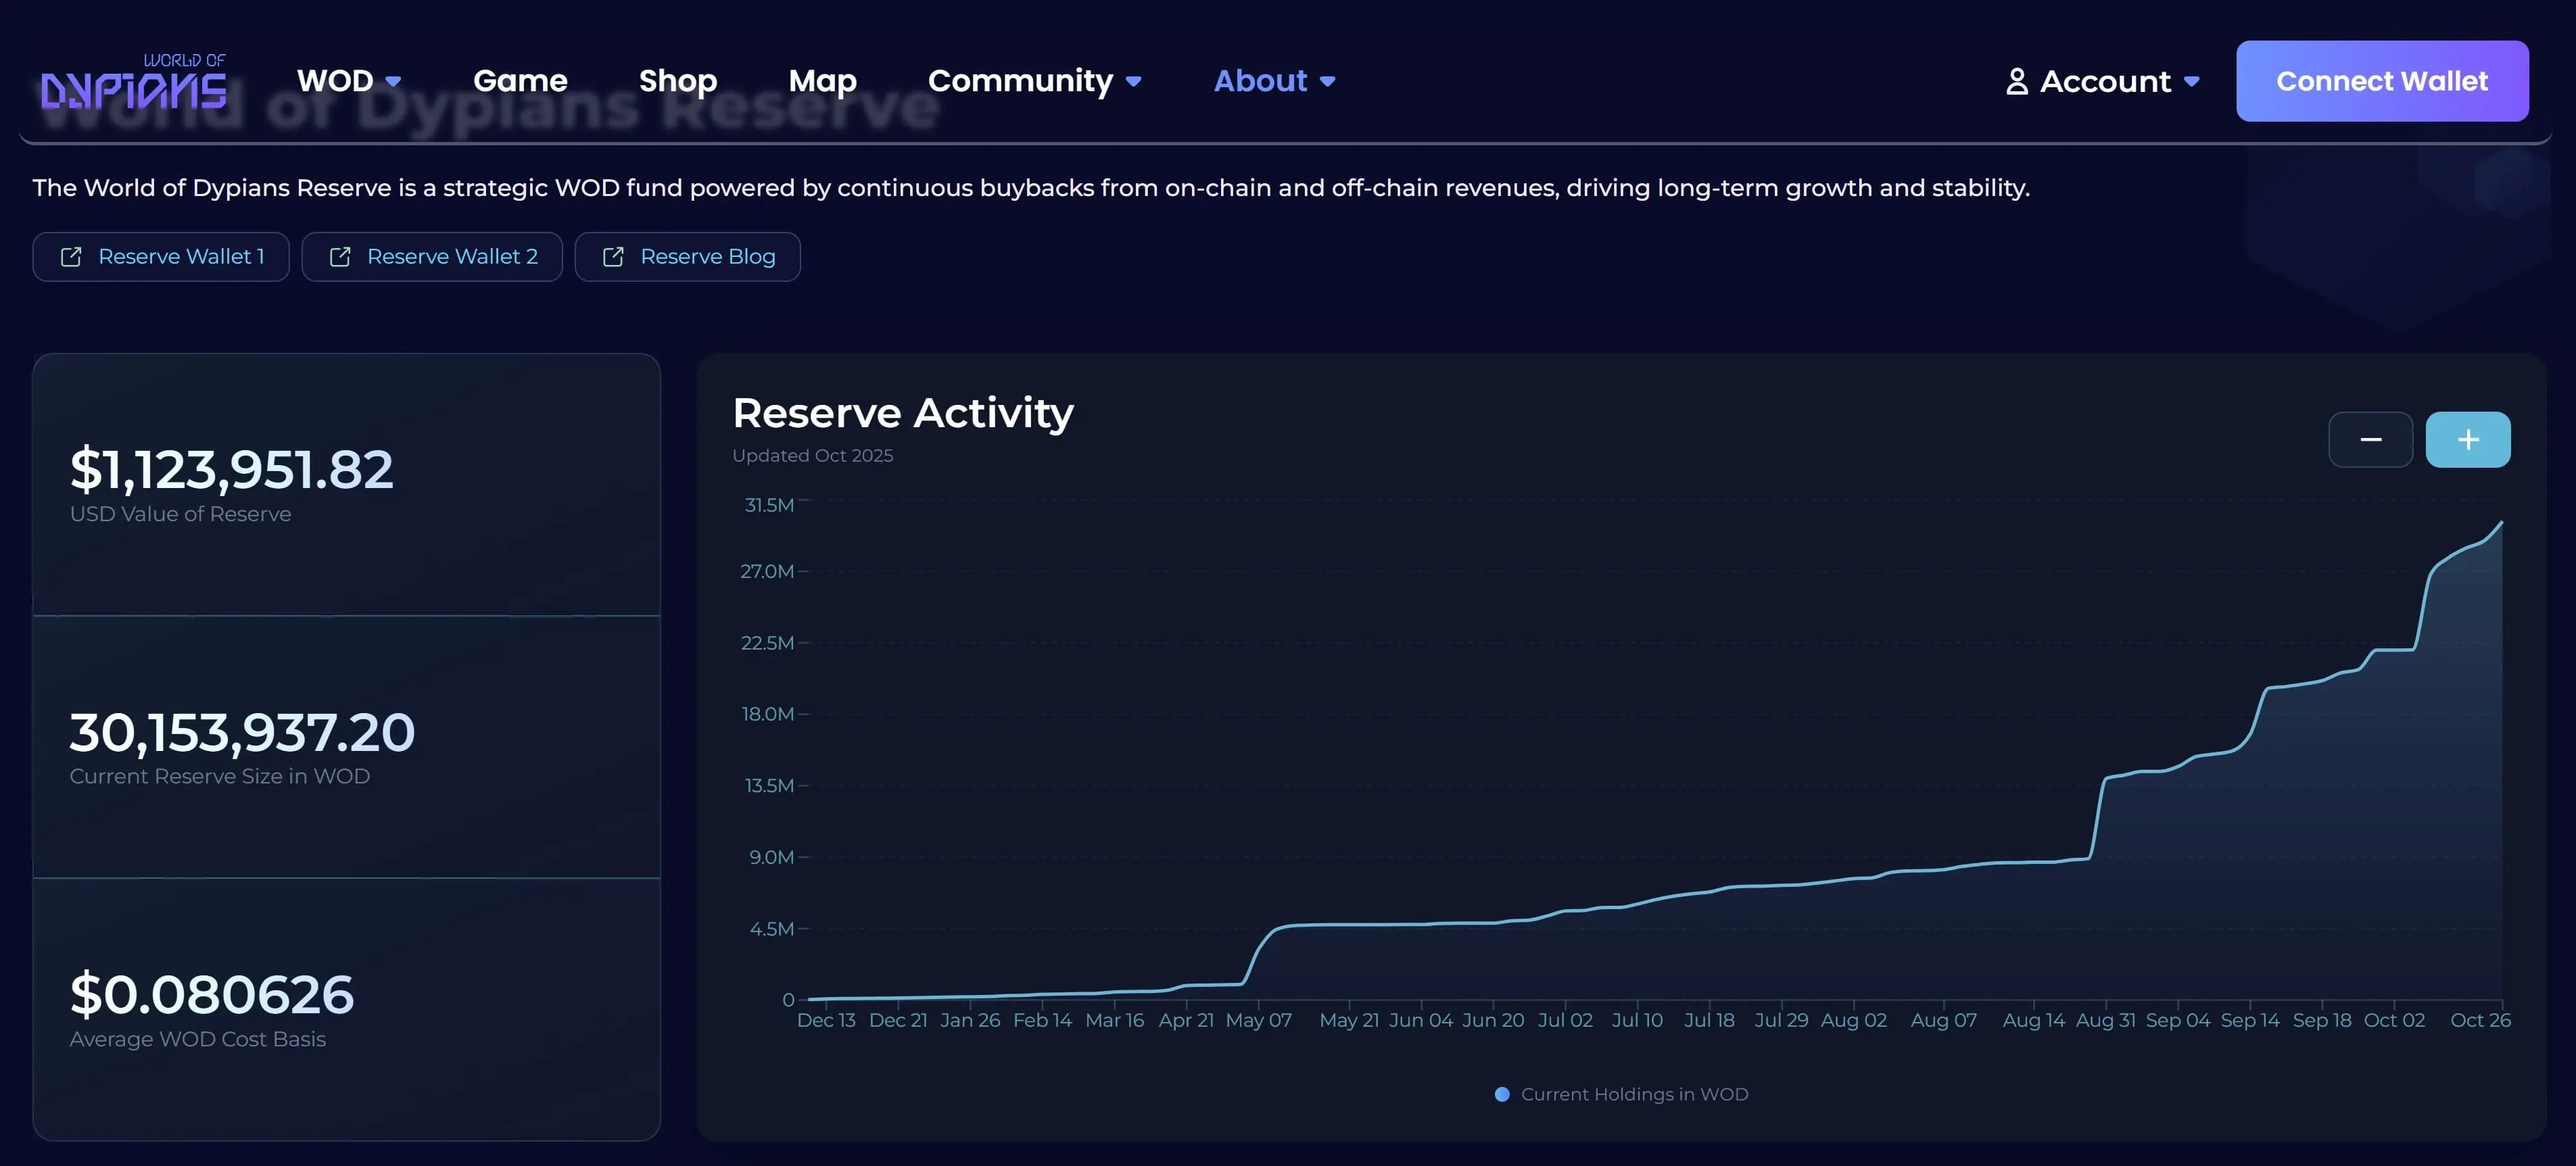
Task: Open the Community dropdown arrow
Action: [x=1133, y=82]
